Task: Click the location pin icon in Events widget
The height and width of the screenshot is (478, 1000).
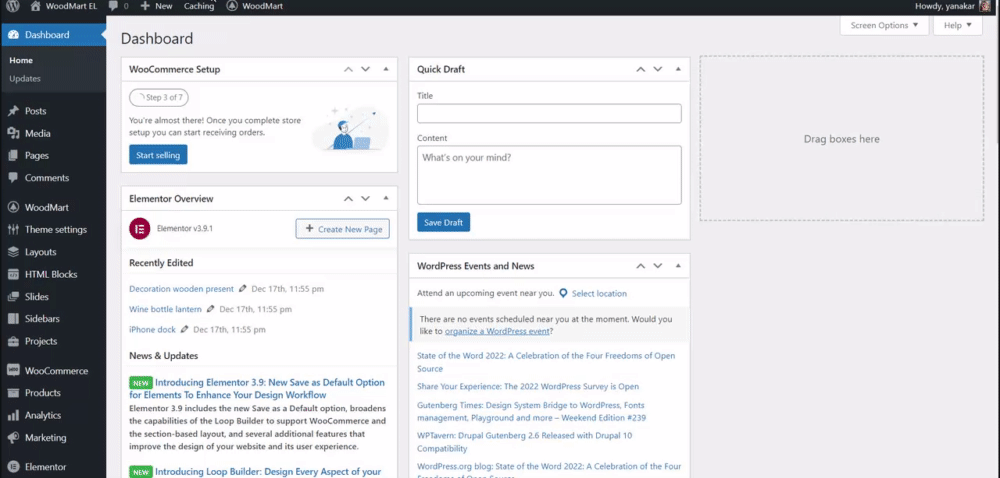Action: pos(563,293)
